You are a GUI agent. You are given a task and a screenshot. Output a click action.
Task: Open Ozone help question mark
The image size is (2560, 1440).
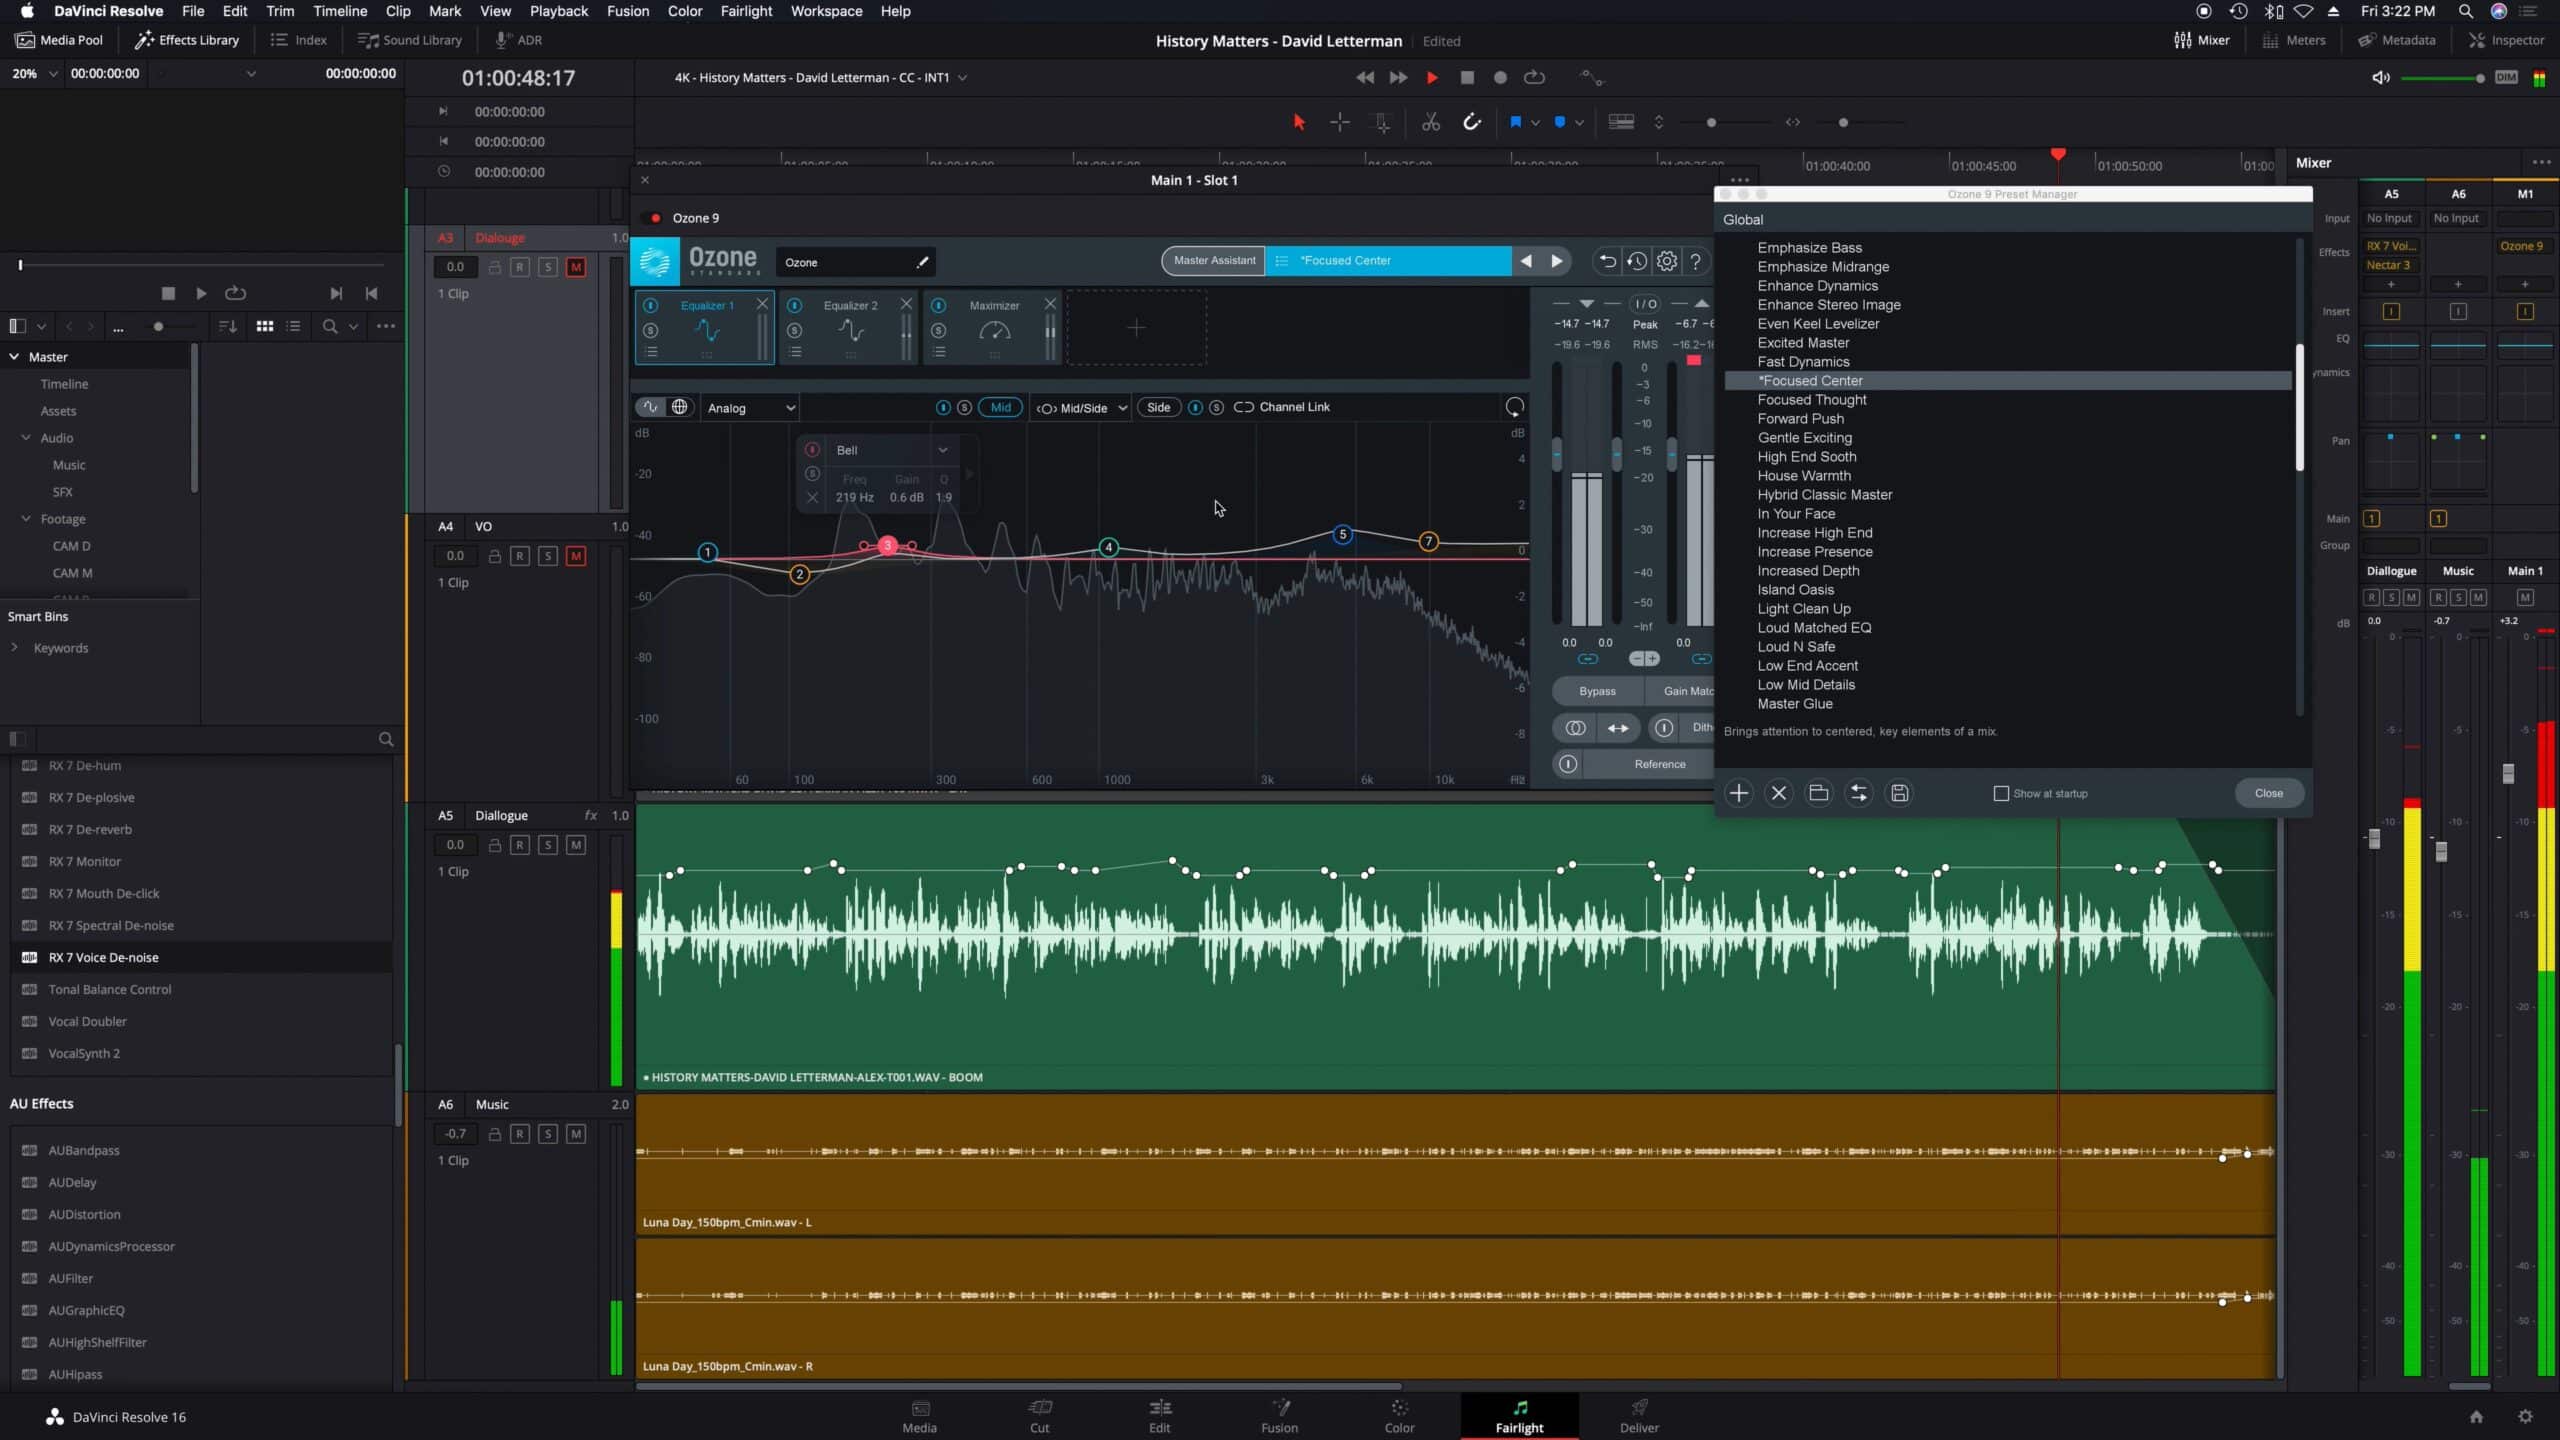[1696, 261]
